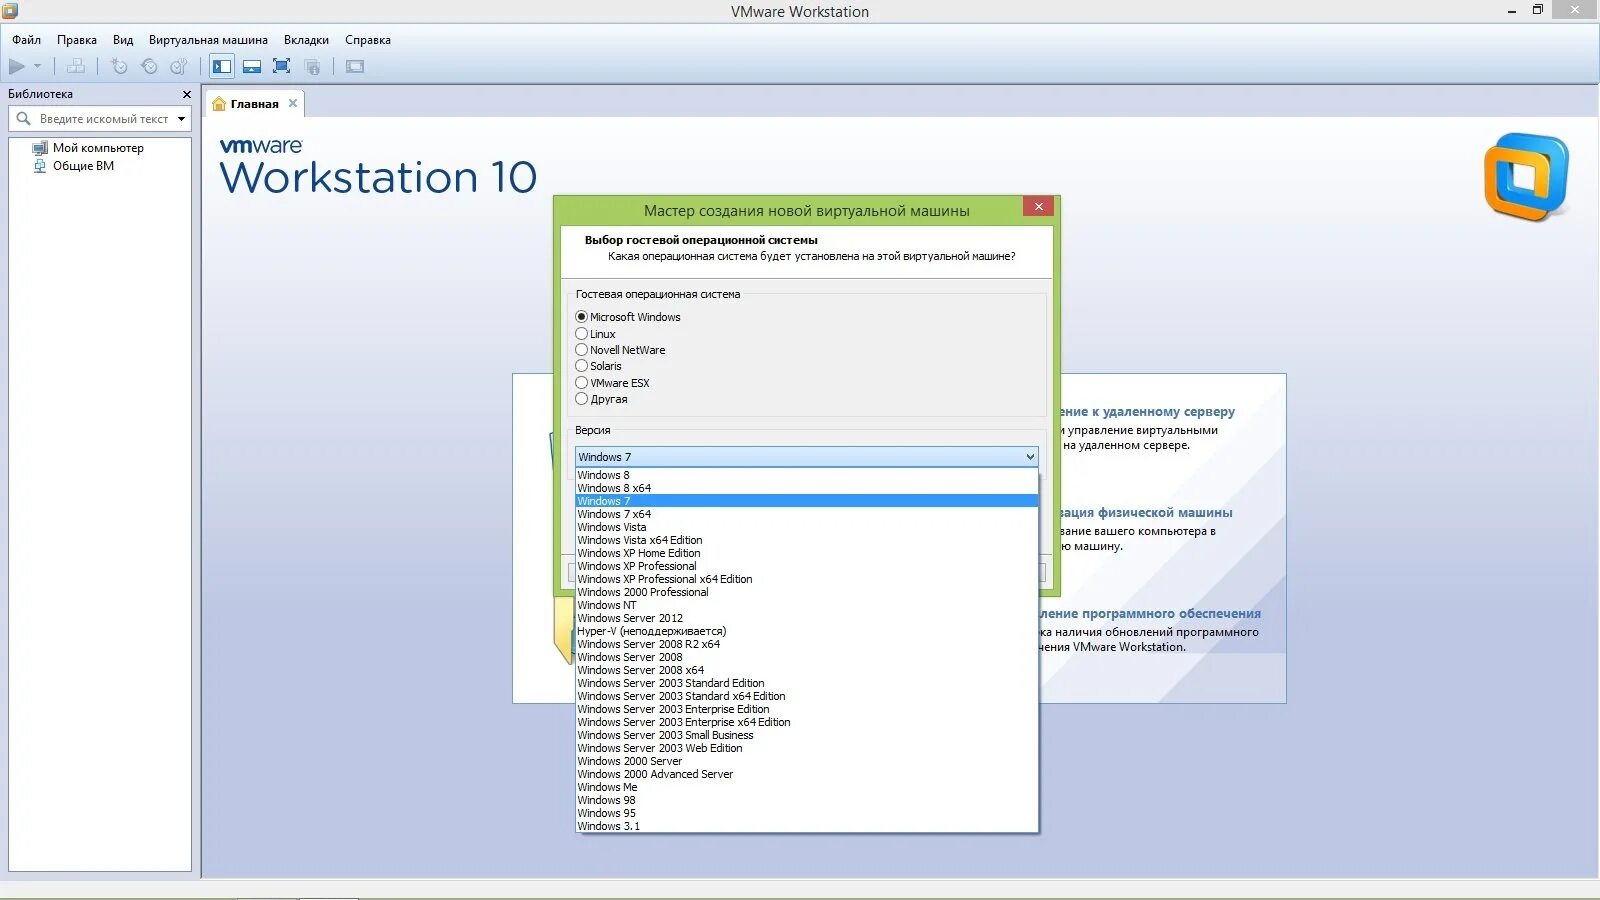
Task: Click the console view toolbar icon
Action: click(x=355, y=66)
